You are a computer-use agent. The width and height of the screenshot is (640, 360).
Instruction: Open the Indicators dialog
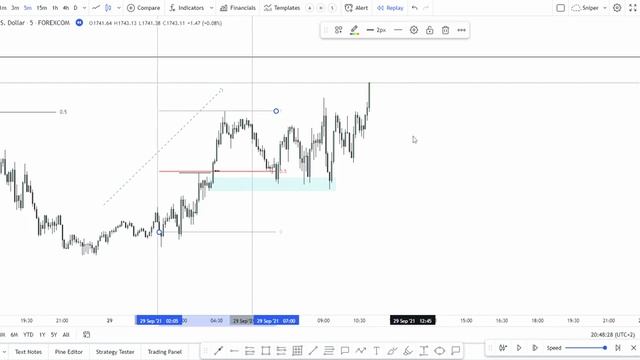(187, 8)
